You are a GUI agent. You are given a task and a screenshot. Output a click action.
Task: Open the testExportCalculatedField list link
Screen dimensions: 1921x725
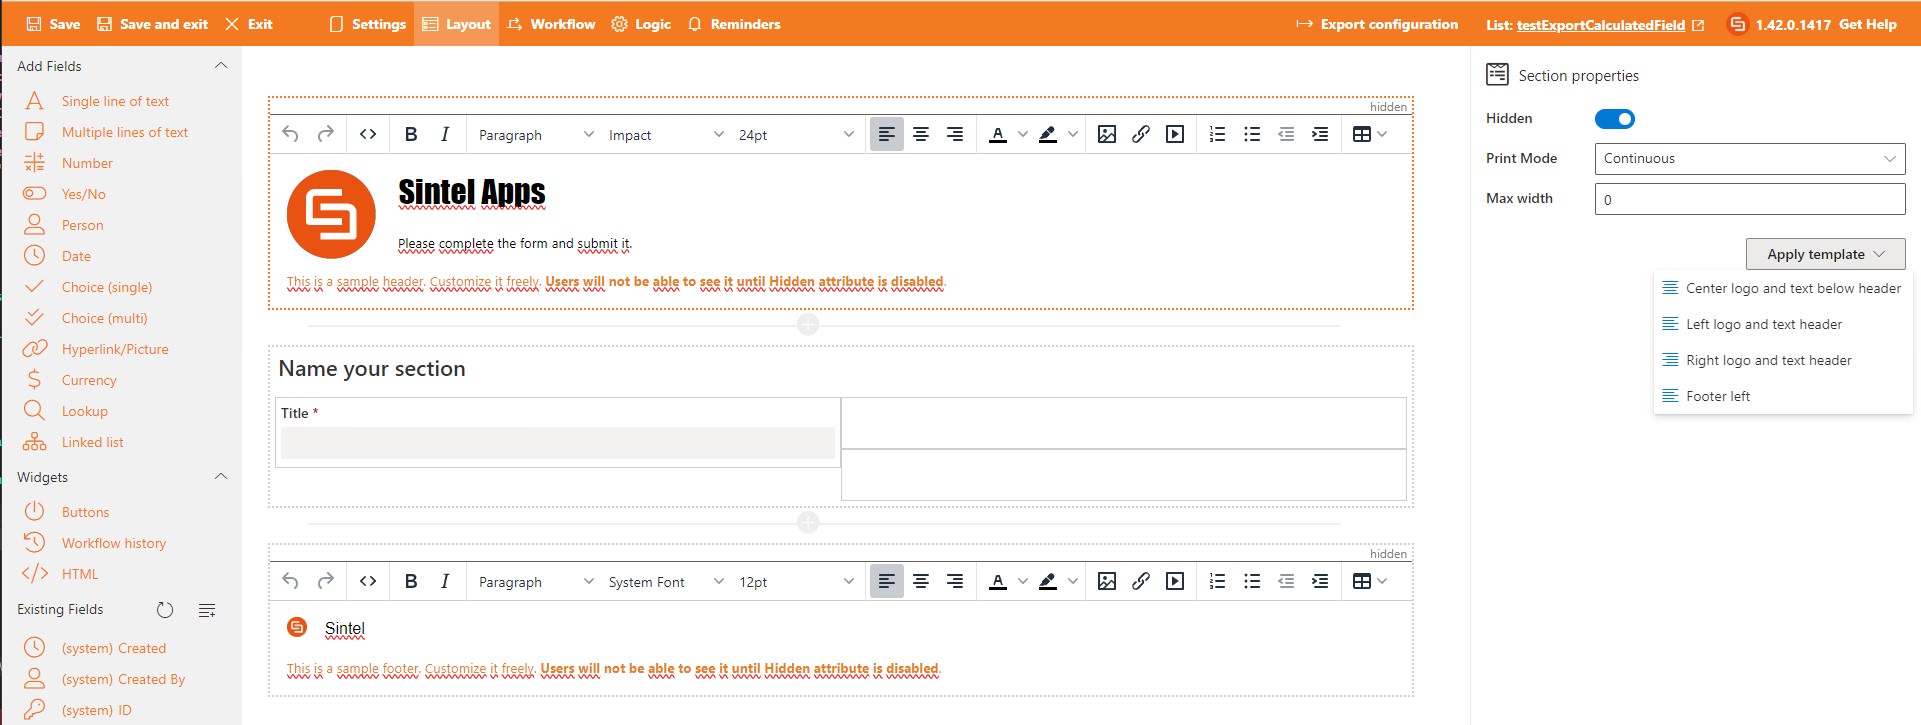click(1600, 25)
